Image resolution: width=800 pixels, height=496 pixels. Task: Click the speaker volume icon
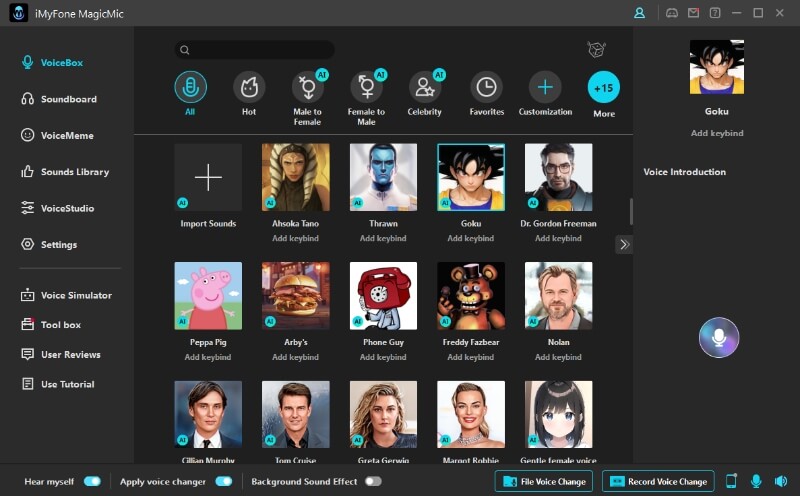[x=781, y=481]
